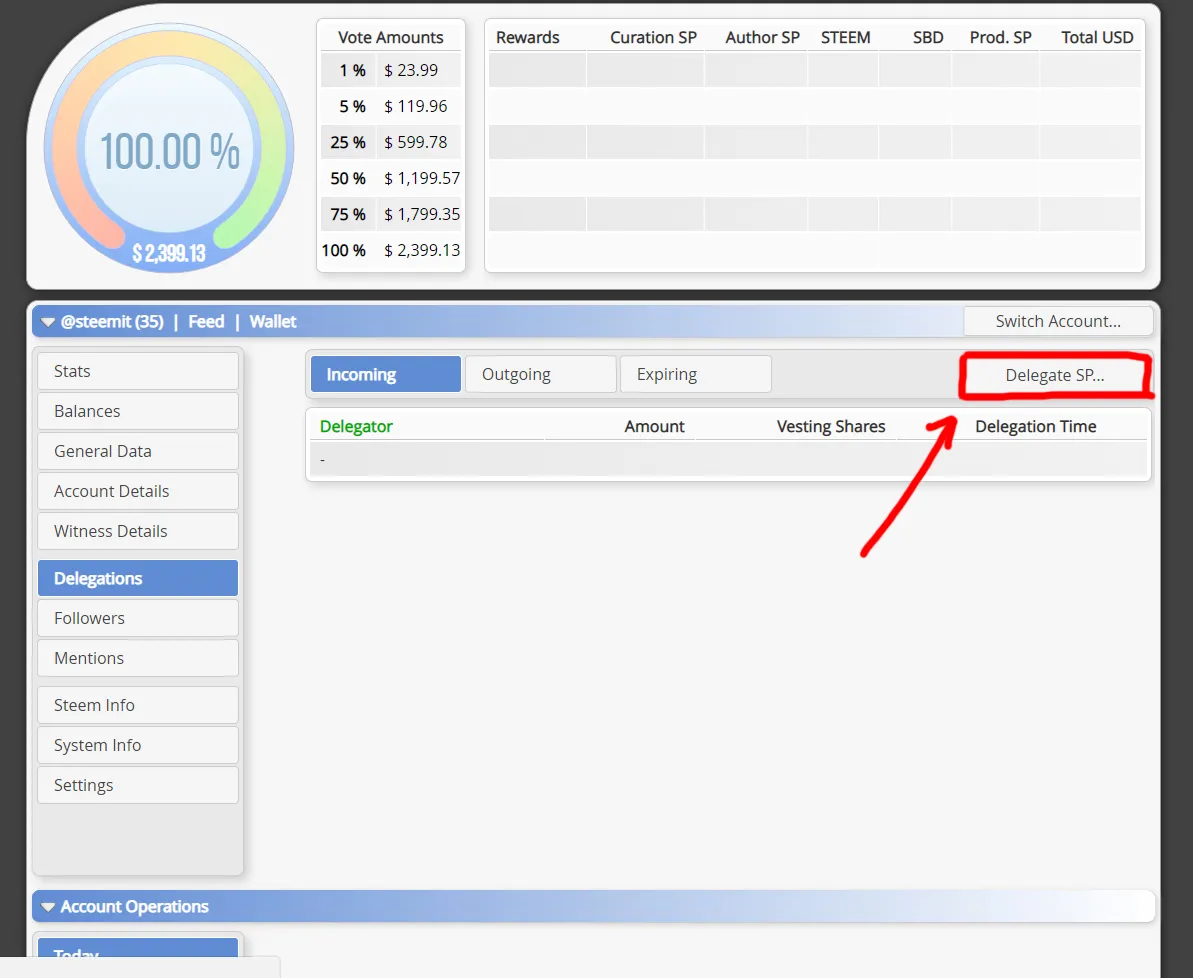Click the Author SP column header
Viewport: 1193px width, 978px height.
762,37
